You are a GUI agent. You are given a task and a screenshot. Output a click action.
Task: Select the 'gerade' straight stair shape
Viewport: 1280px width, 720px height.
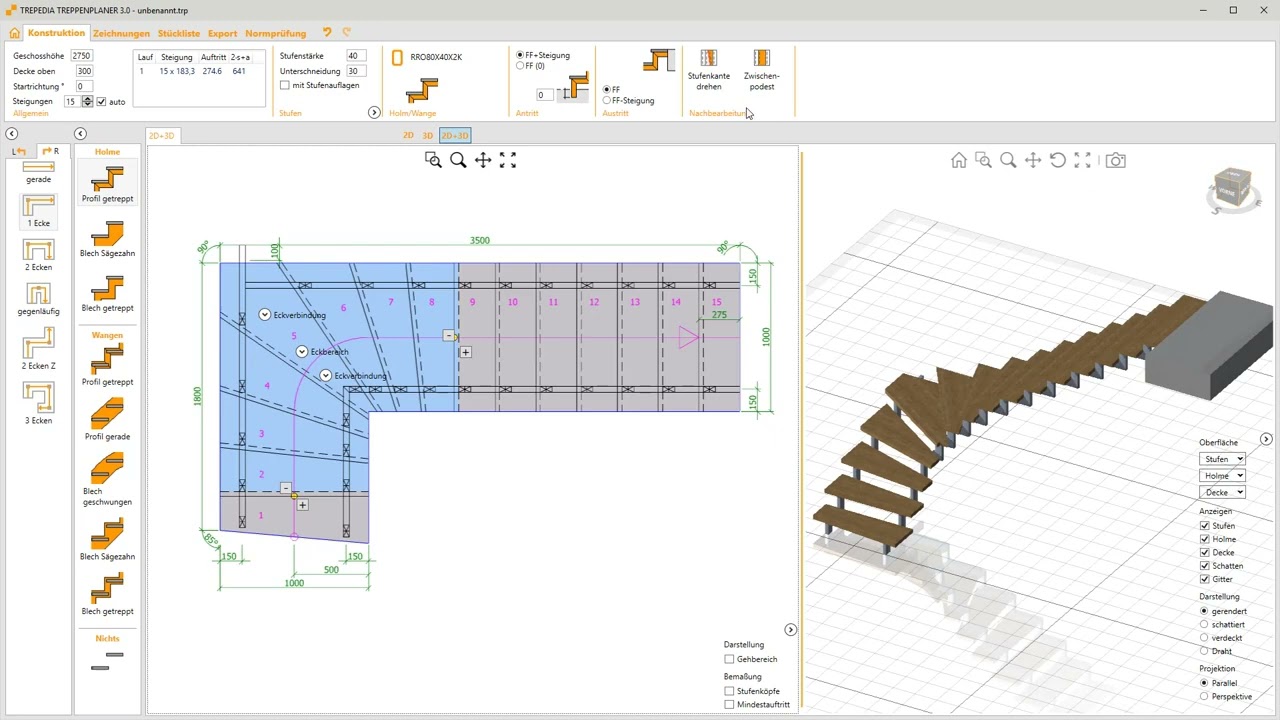[x=38, y=172]
